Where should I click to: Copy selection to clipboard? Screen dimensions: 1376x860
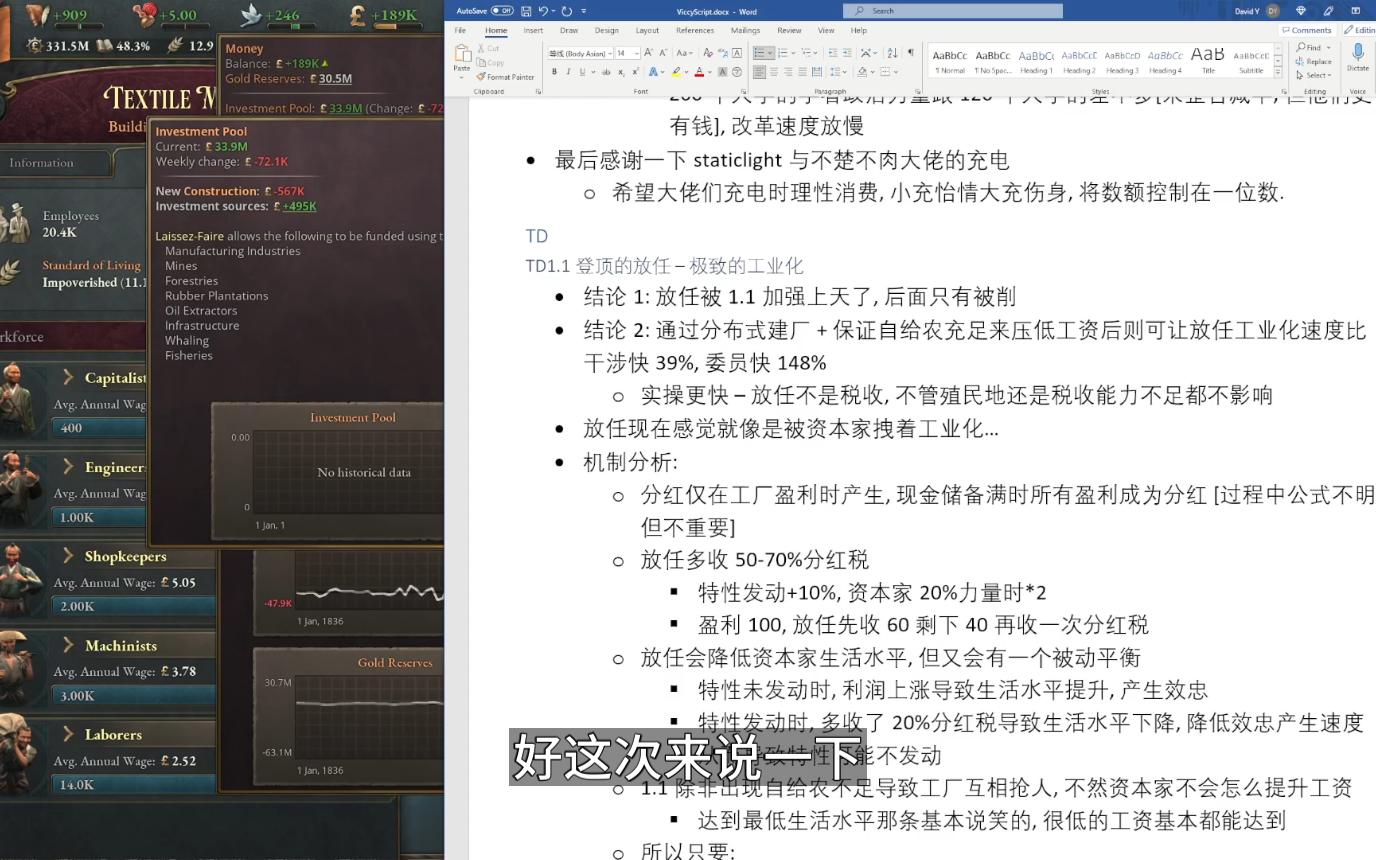point(491,63)
